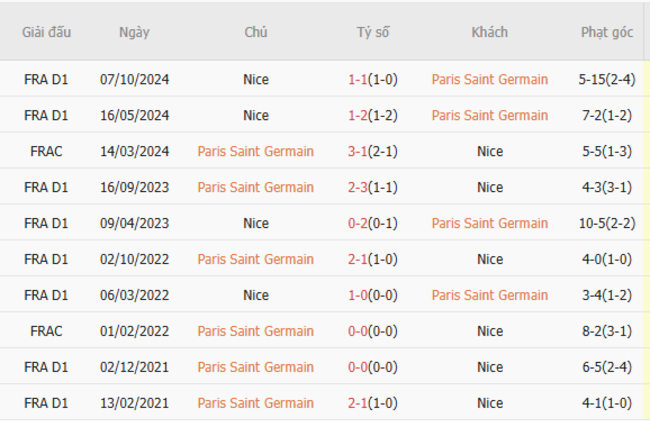
Task: Select Nice home team on 09/04/2023
Action: click(255, 224)
